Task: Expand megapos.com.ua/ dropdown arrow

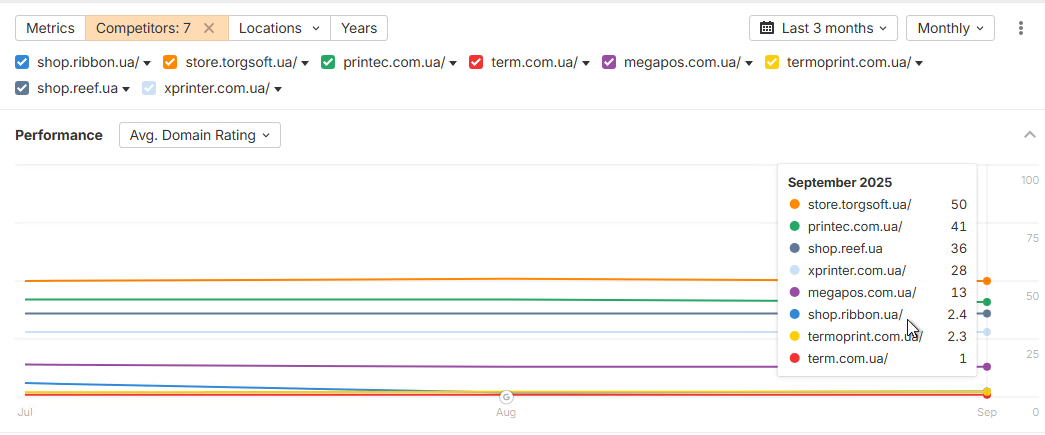Action: [x=749, y=63]
